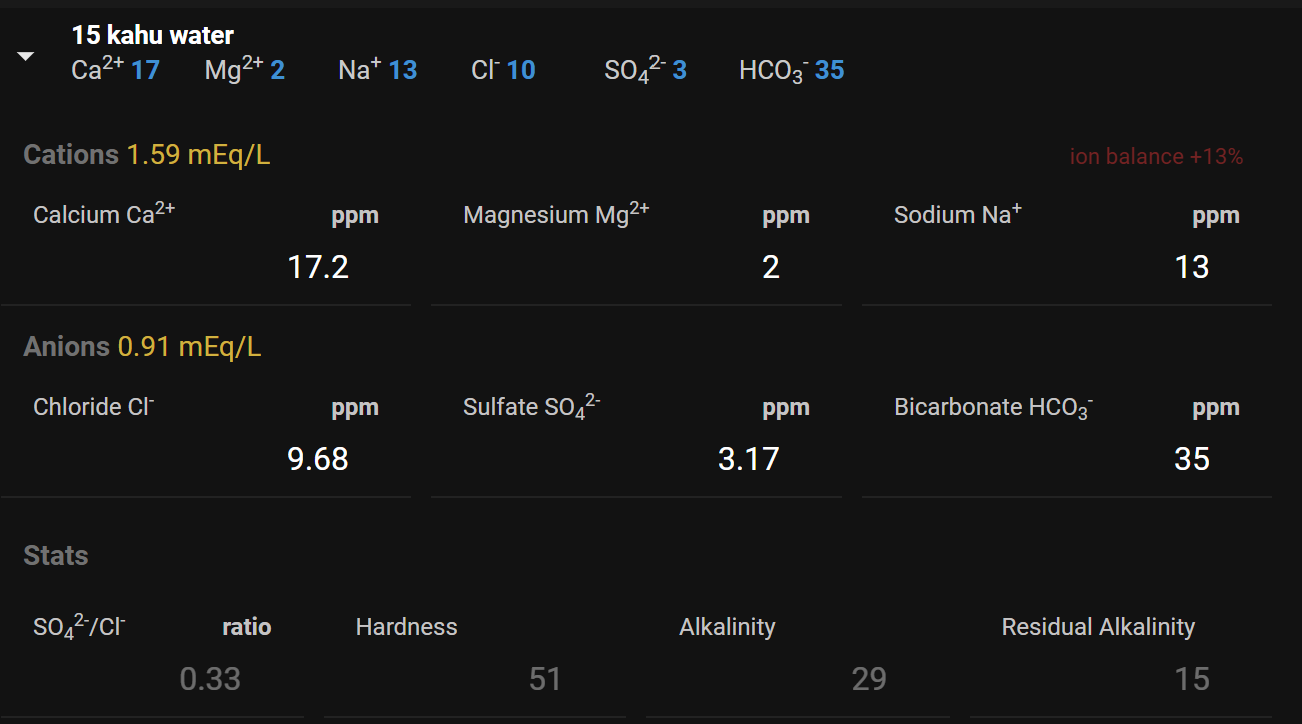Click the Hardness value 51
Screen dimensions: 1302x724
click(544, 679)
